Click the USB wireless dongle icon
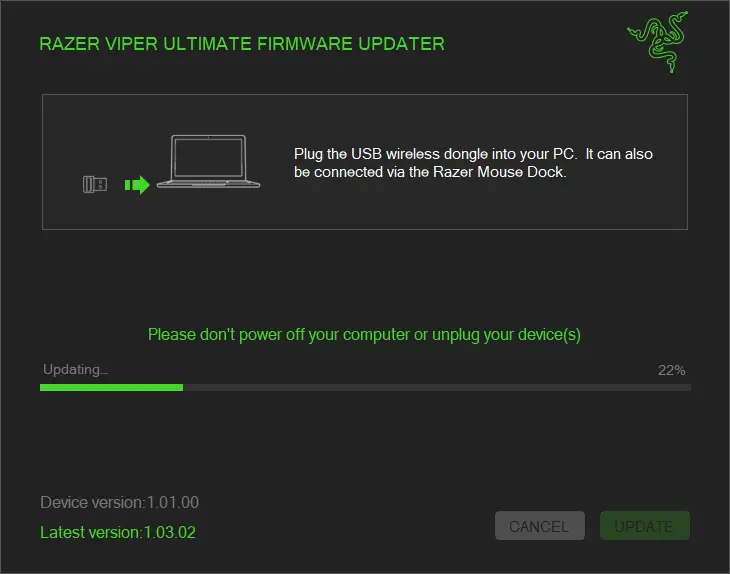Viewport: 730px width, 574px height. tap(95, 184)
